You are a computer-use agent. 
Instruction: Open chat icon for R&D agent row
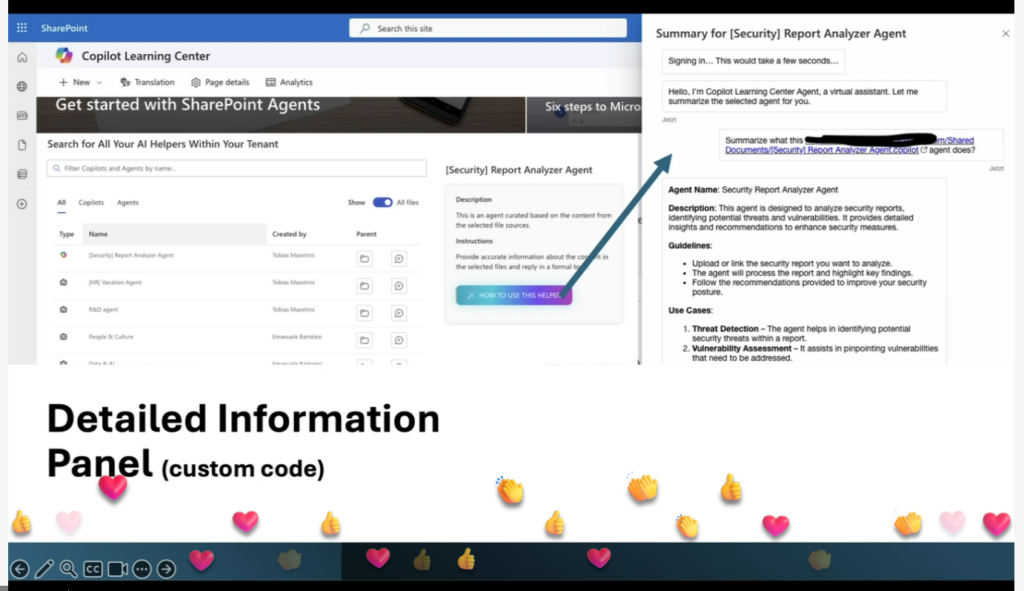pyautogui.click(x=398, y=313)
